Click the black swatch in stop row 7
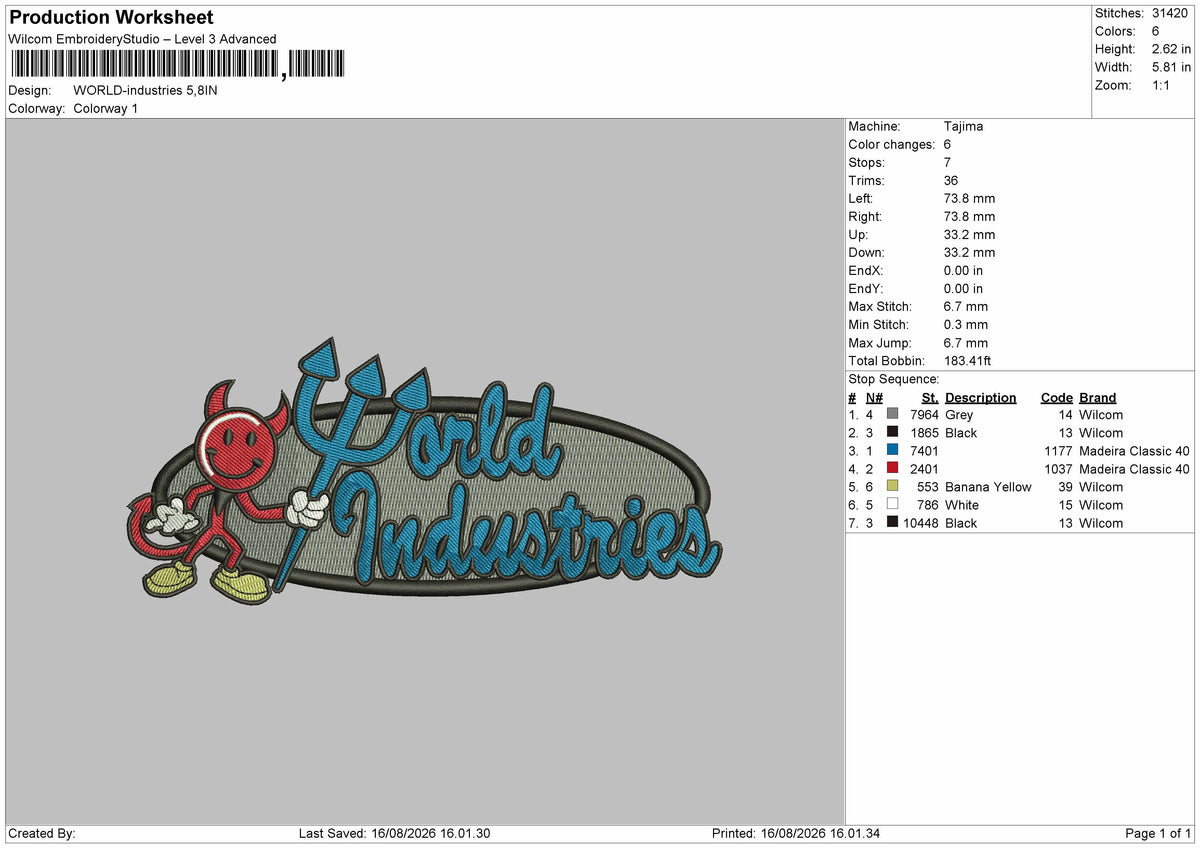Screen dimensions: 1200x848 pyautogui.click(x=892, y=522)
